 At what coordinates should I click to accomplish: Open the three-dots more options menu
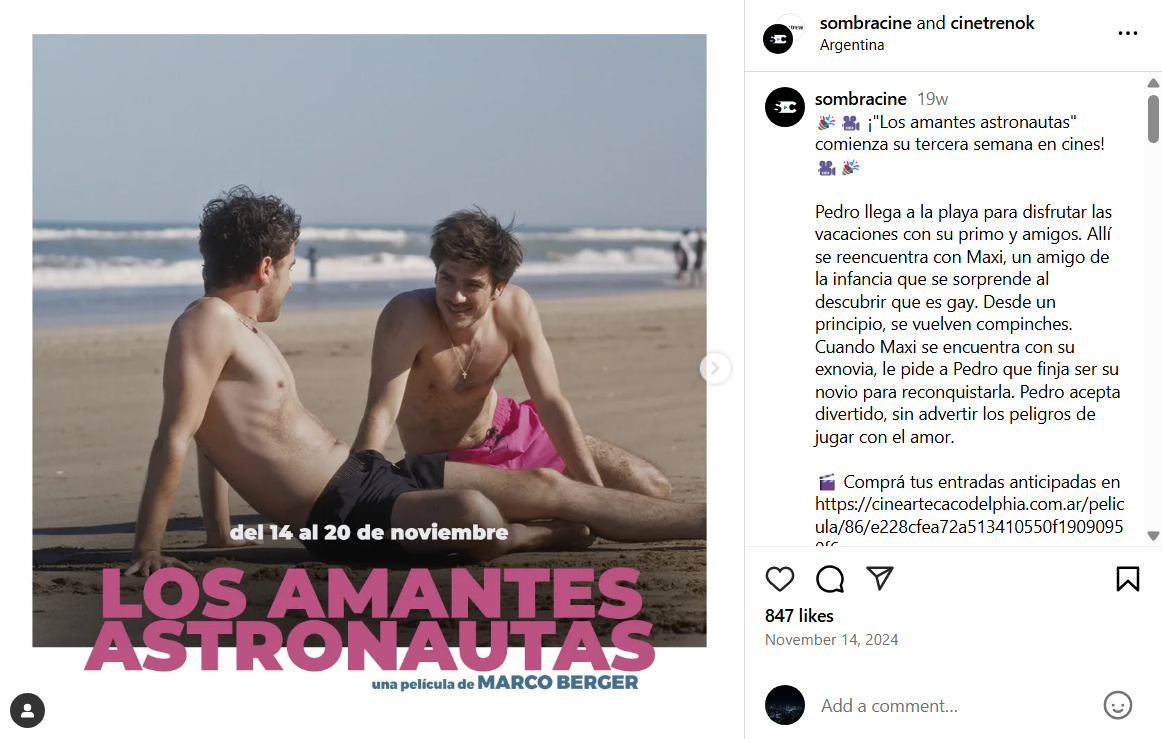click(x=1127, y=33)
